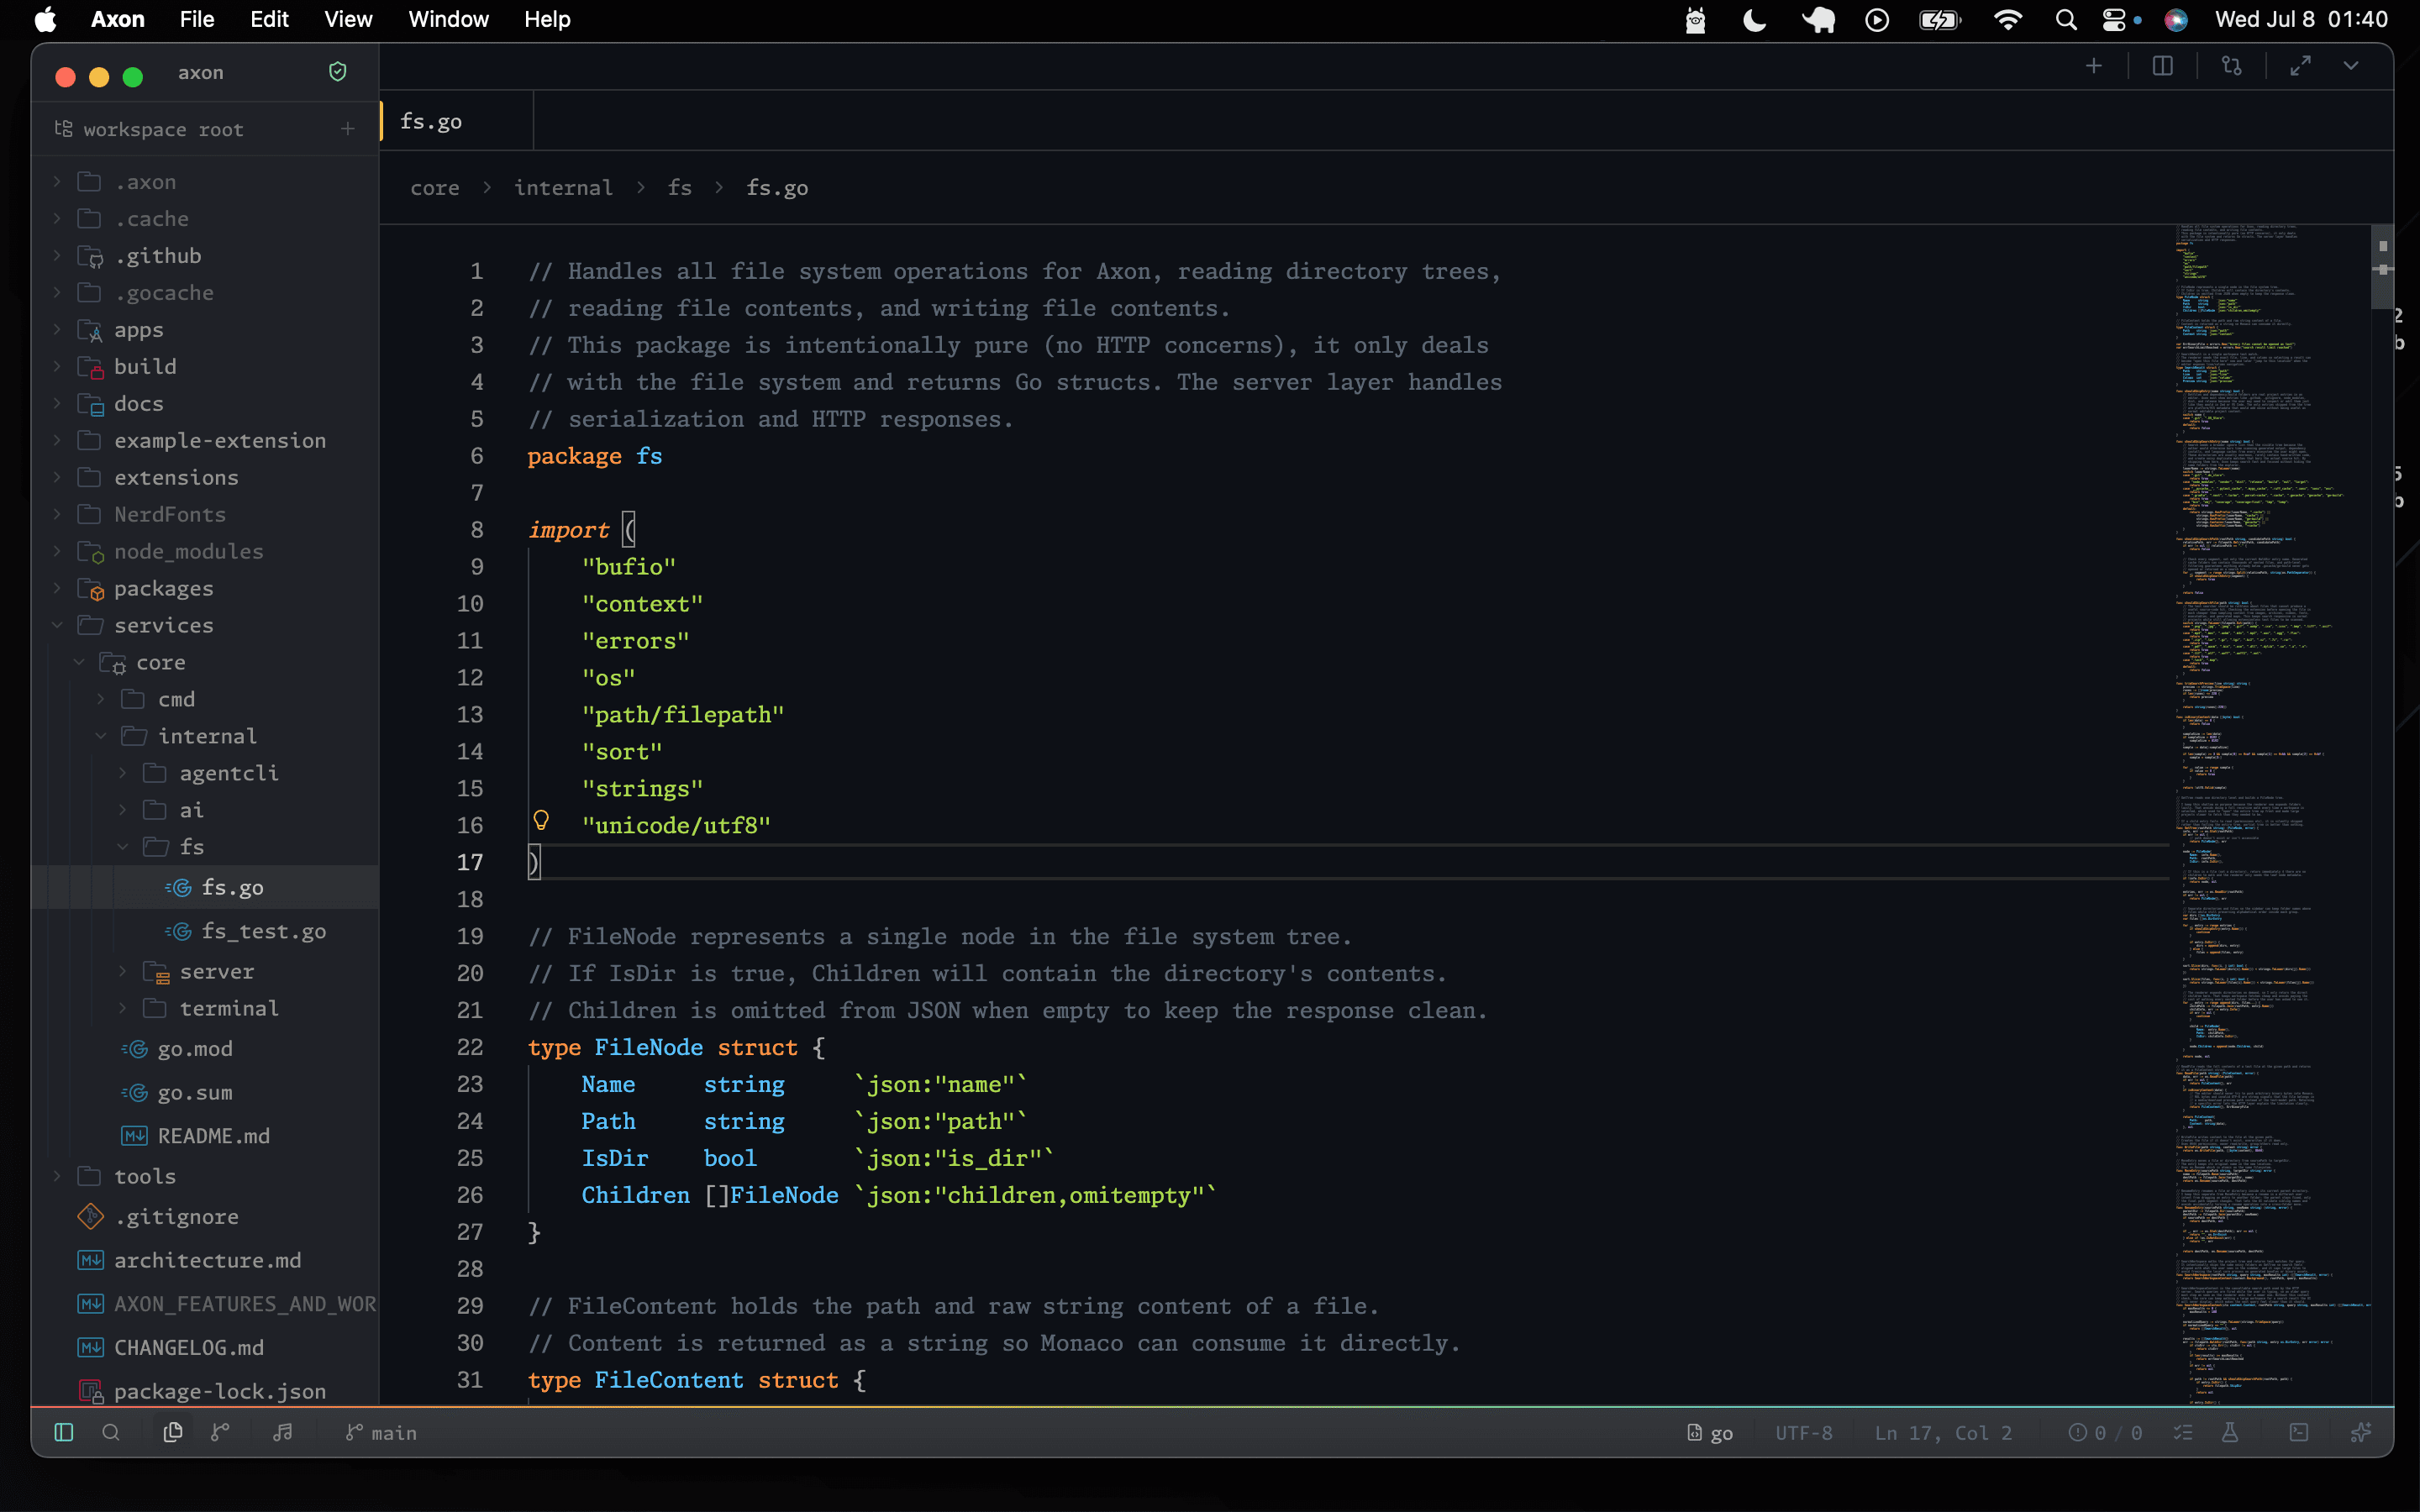The height and width of the screenshot is (1512, 2420).
Task: Open search from the status bar magnifier icon
Action: click(111, 1432)
